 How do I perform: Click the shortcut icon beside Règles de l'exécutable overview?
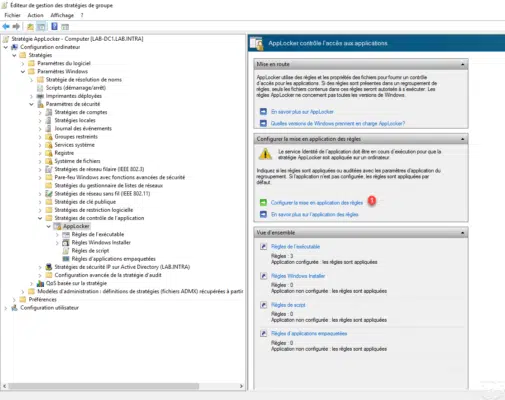tap(263, 247)
